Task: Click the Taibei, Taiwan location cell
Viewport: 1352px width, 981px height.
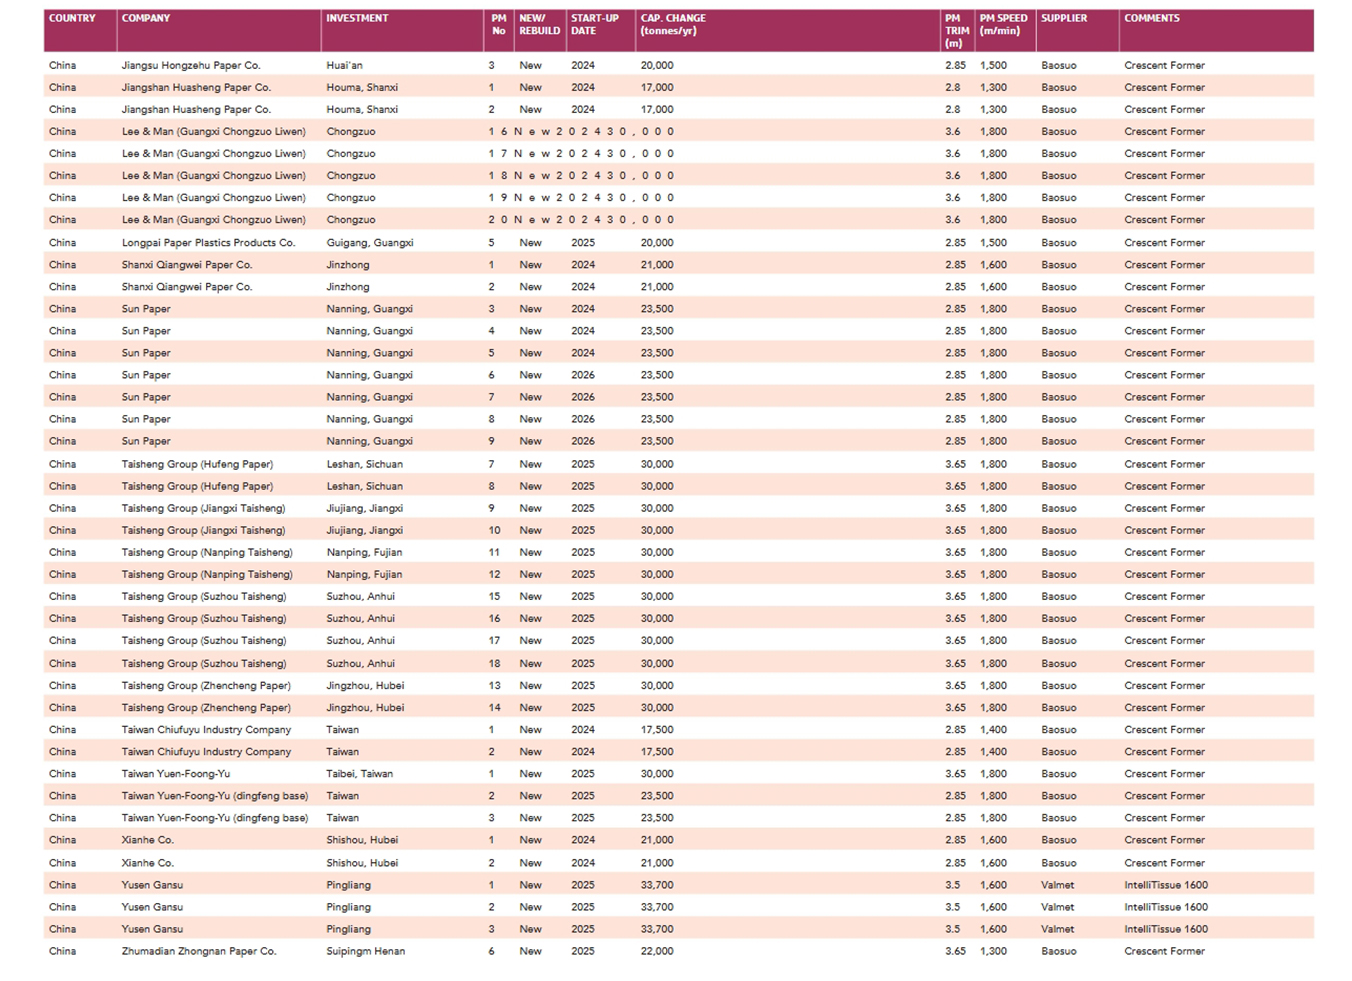Action: (360, 773)
